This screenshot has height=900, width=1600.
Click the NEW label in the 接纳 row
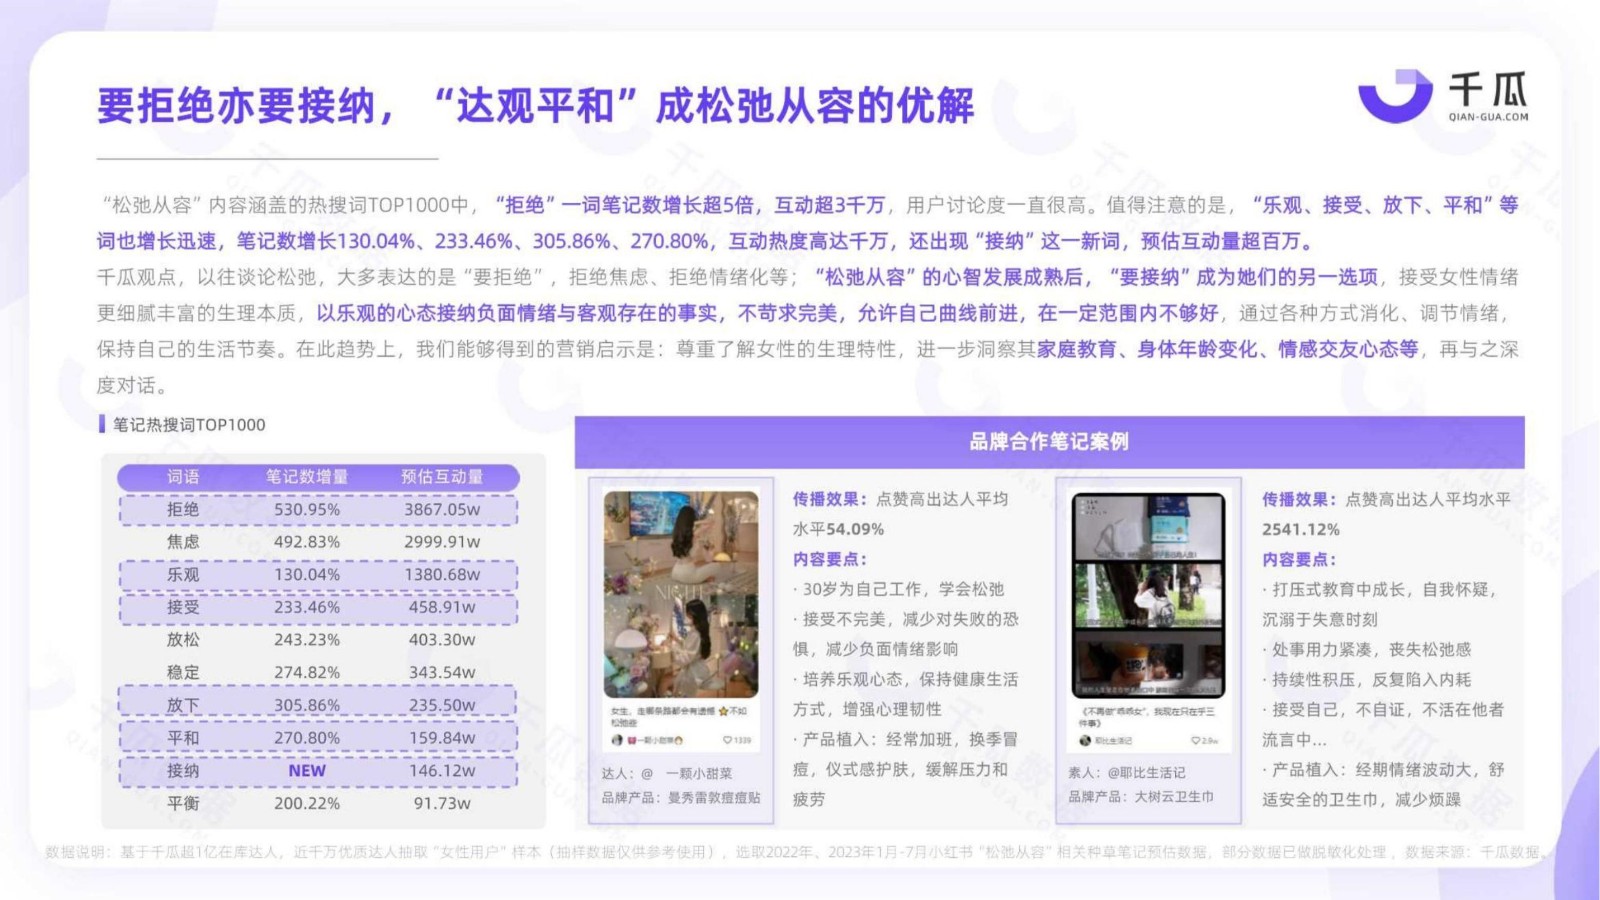tap(306, 771)
